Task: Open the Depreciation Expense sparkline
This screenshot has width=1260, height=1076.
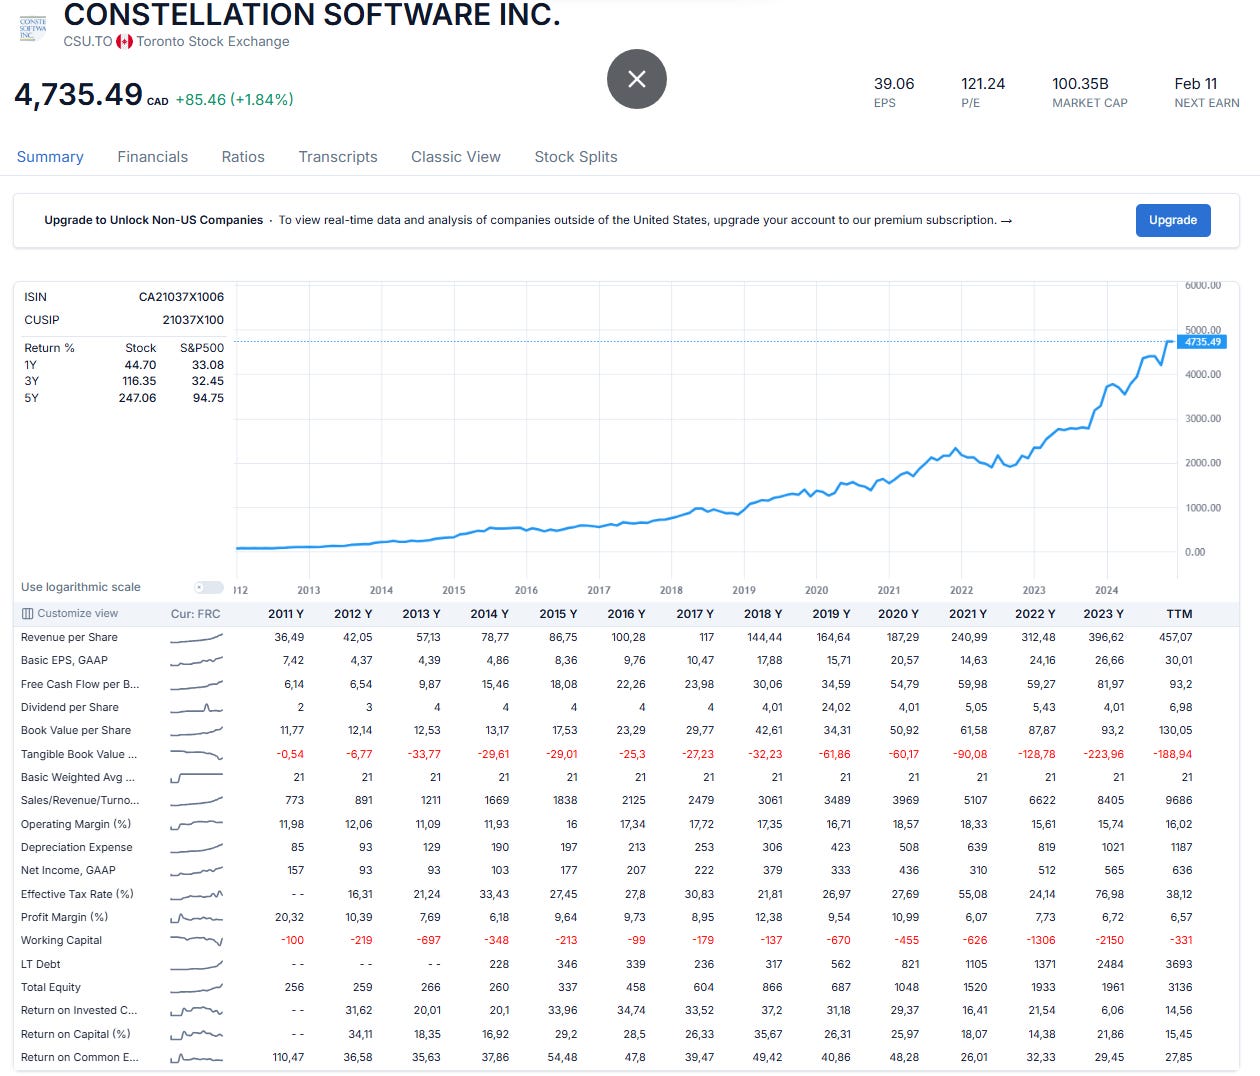Action: coord(196,847)
